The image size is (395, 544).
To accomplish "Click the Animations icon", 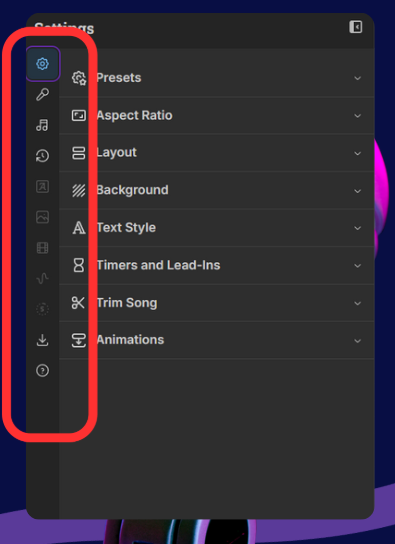I will click(79, 340).
